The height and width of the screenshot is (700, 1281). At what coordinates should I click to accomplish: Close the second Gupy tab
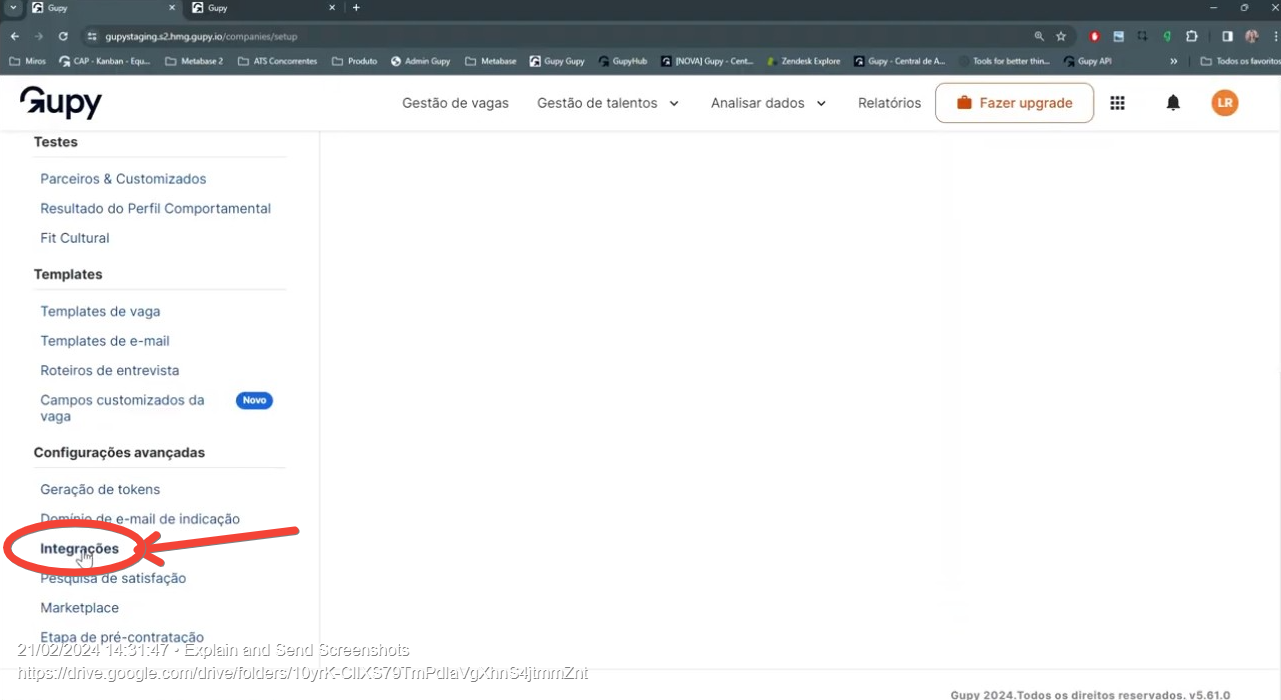(332, 8)
